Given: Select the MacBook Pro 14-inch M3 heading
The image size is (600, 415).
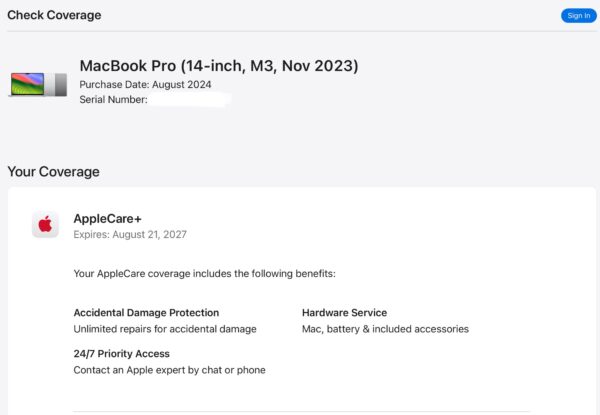Looking at the screenshot, I should coord(219,66).
